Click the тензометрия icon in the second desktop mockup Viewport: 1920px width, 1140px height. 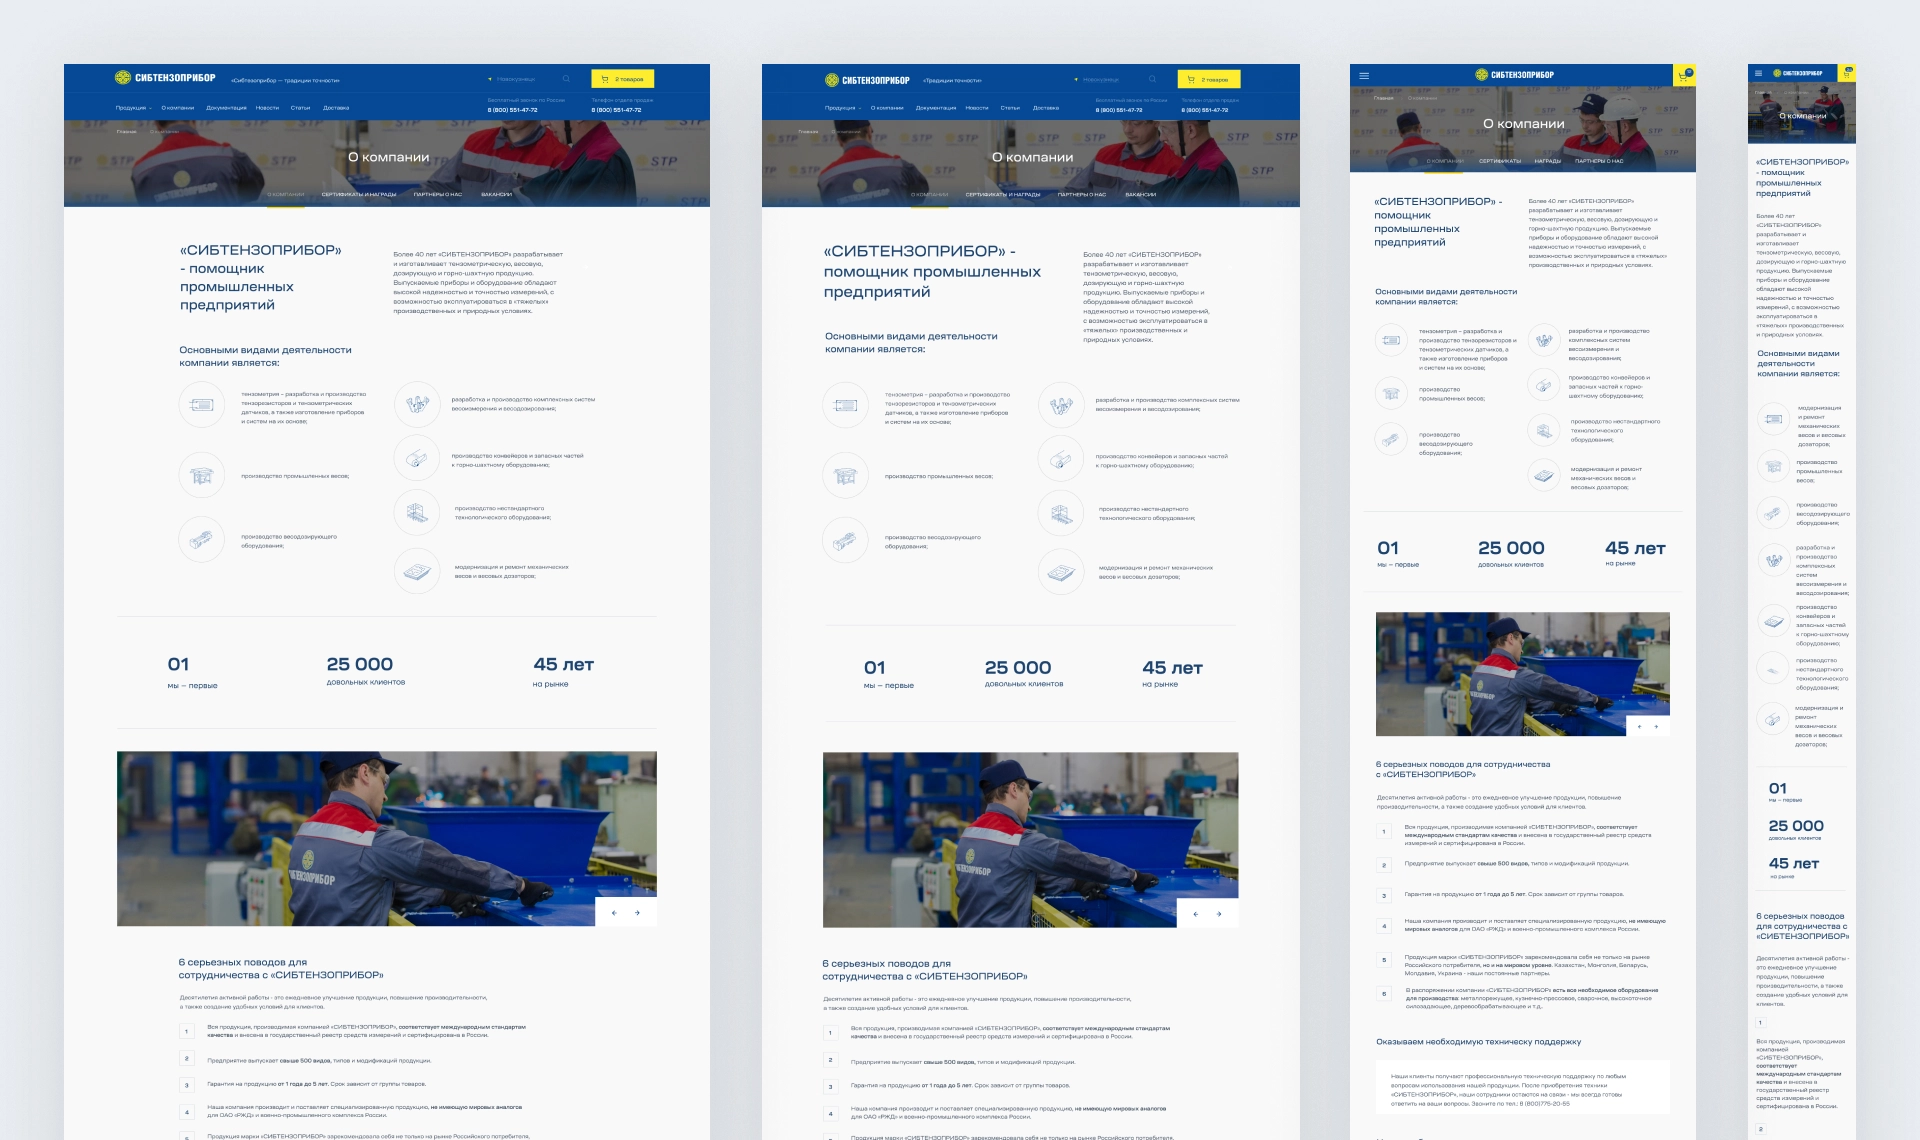pyautogui.click(x=846, y=406)
